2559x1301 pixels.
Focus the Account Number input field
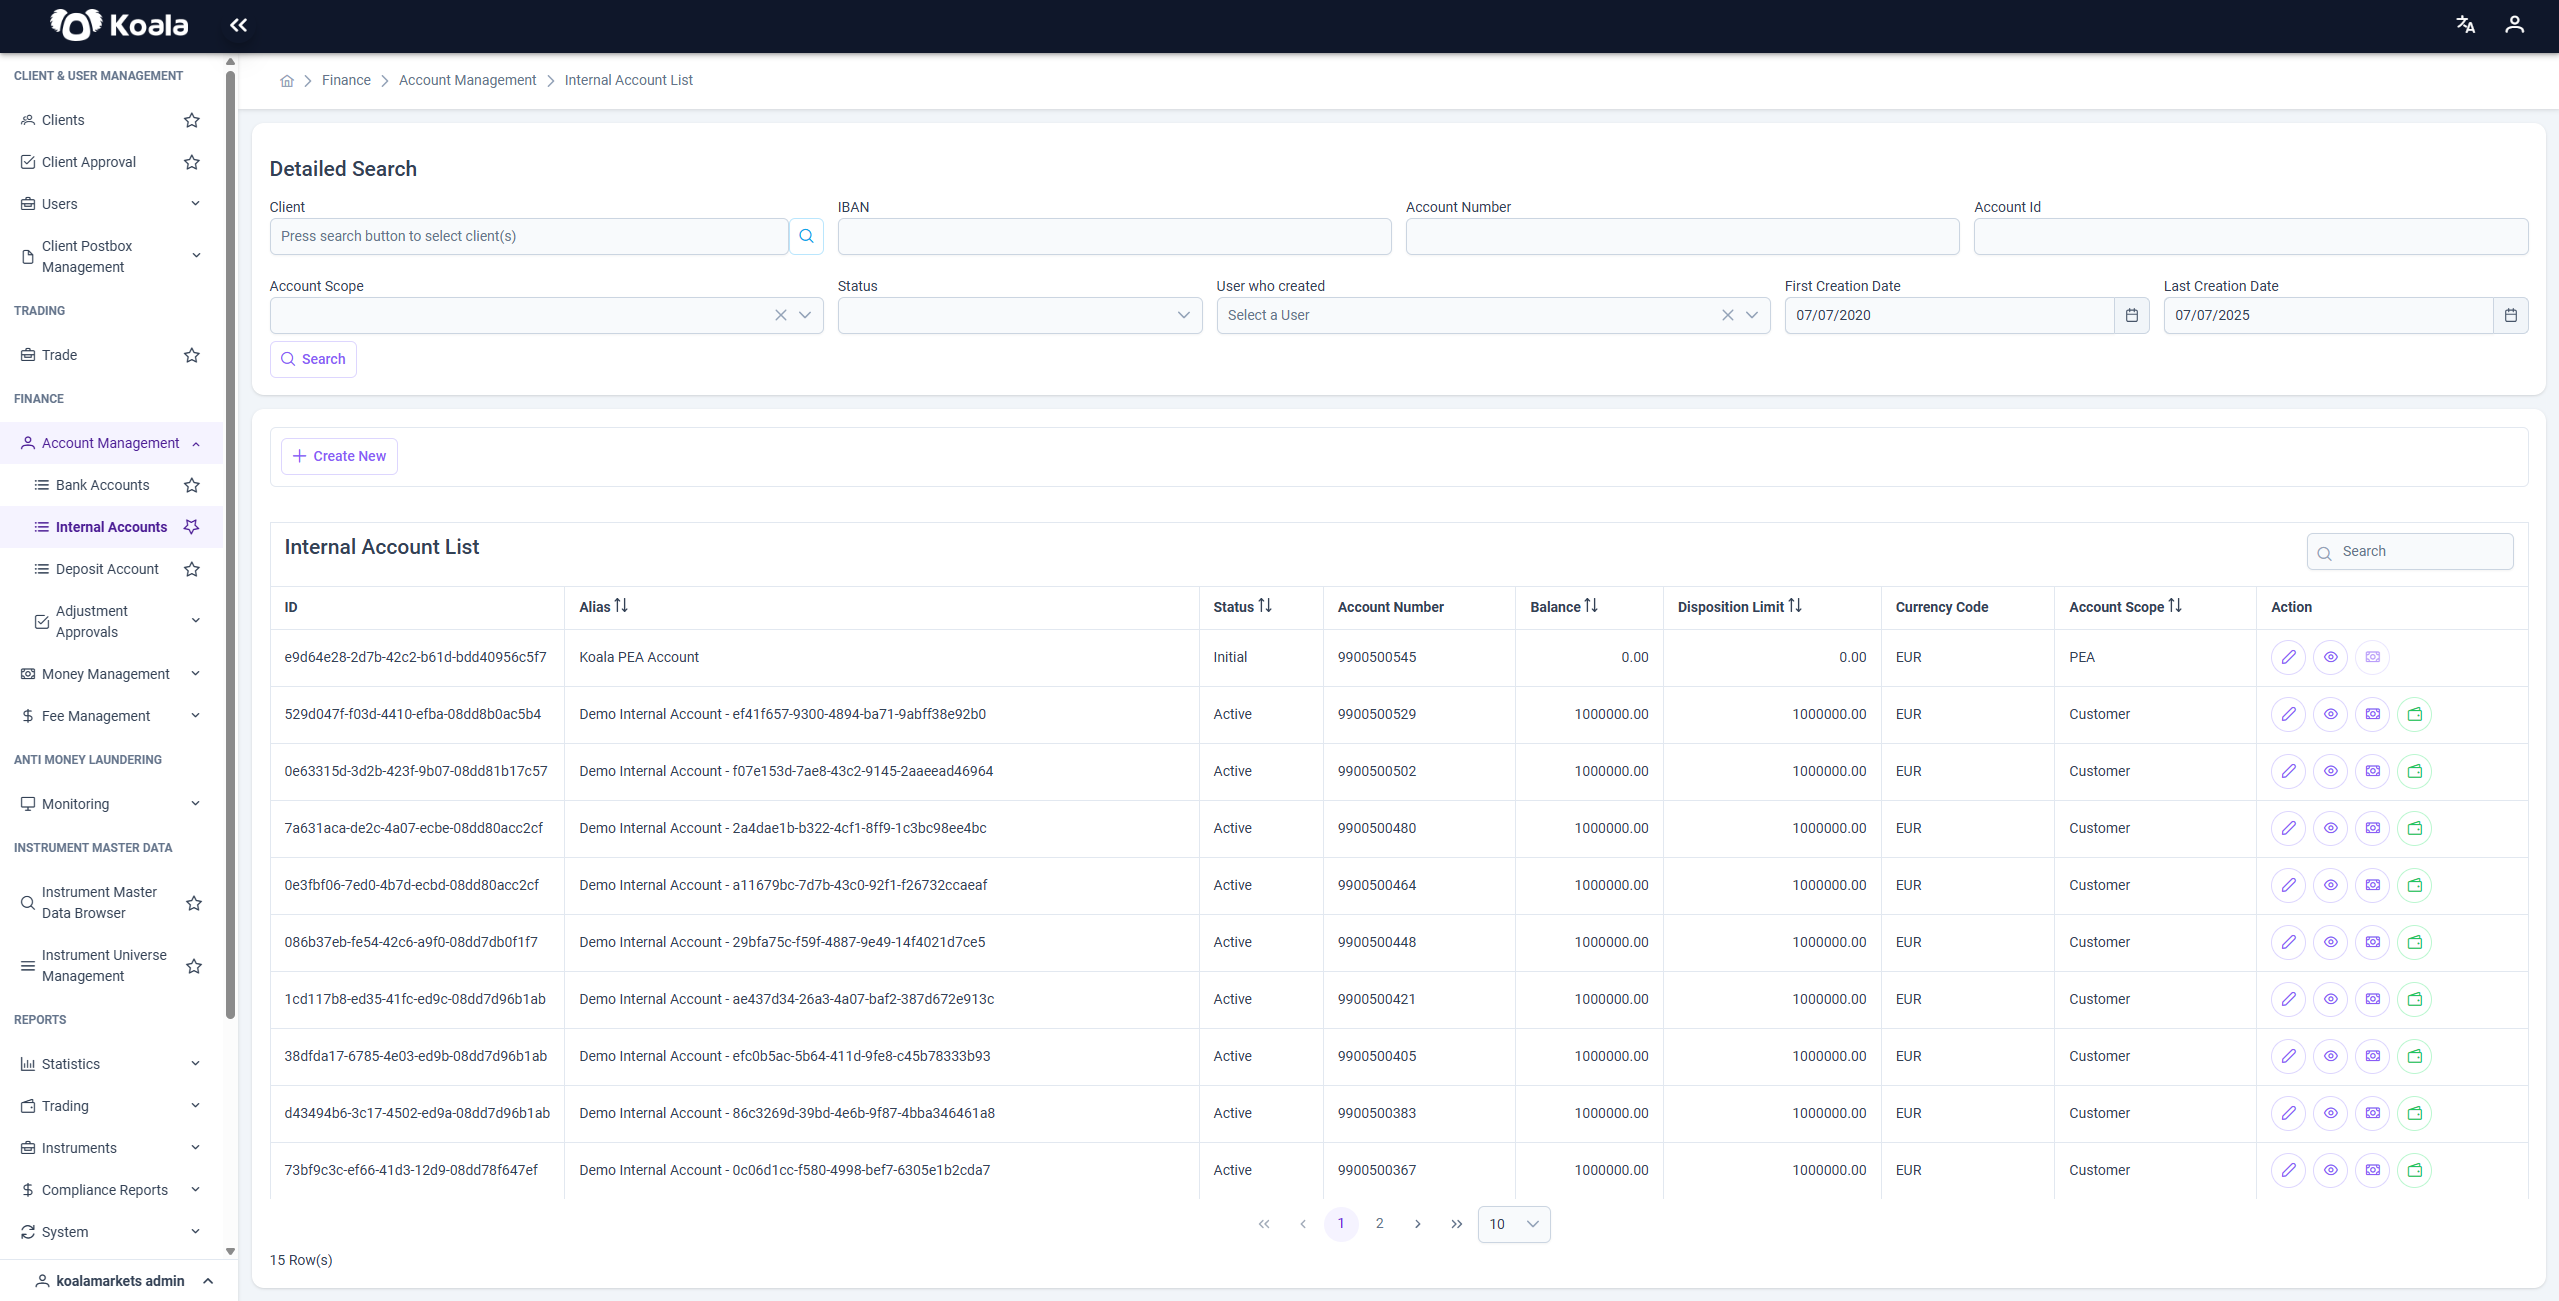point(1682,236)
